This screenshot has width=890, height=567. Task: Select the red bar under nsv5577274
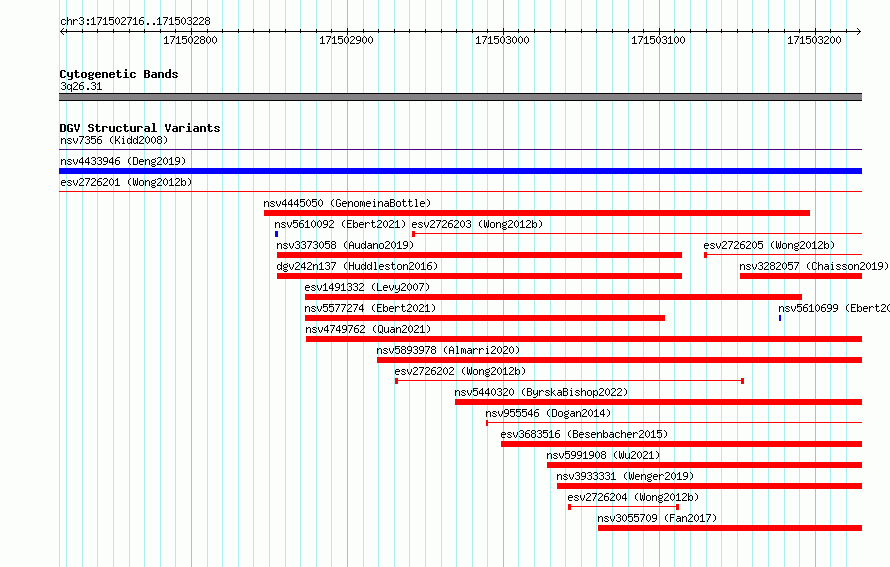(x=485, y=318)
